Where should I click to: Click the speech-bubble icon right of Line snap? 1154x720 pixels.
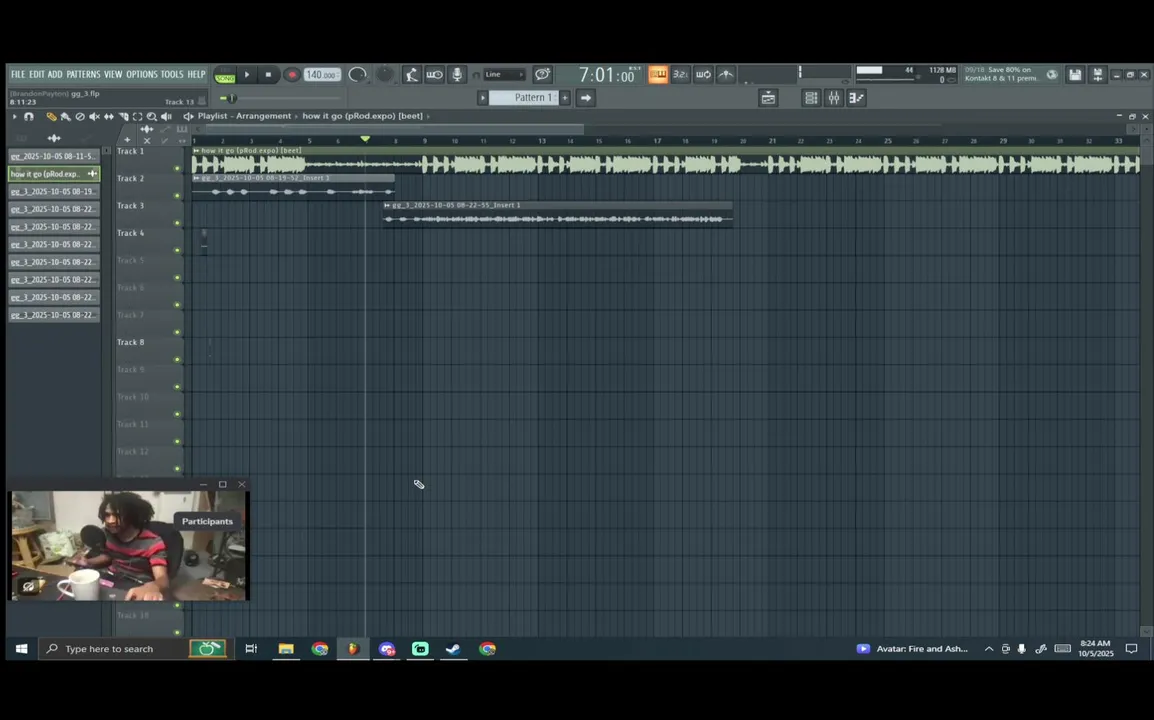point(542,74)
